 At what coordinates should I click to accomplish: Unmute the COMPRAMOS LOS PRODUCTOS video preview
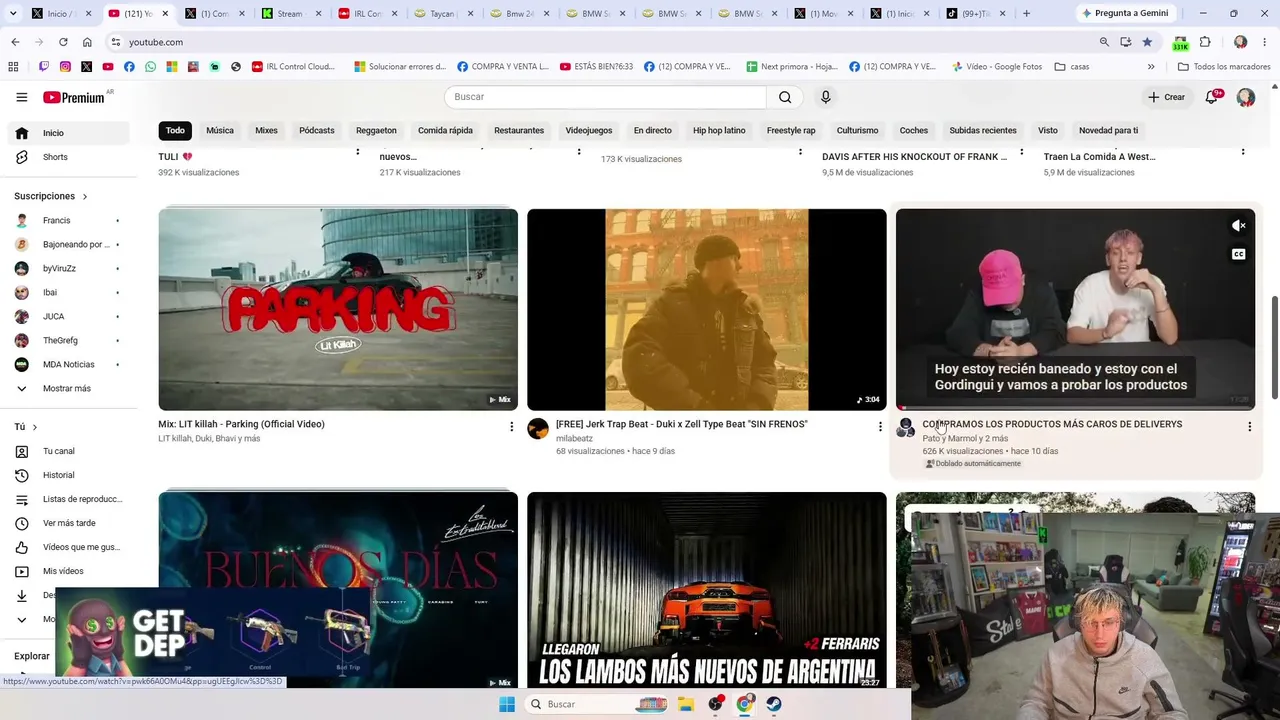pos(1239,226)
